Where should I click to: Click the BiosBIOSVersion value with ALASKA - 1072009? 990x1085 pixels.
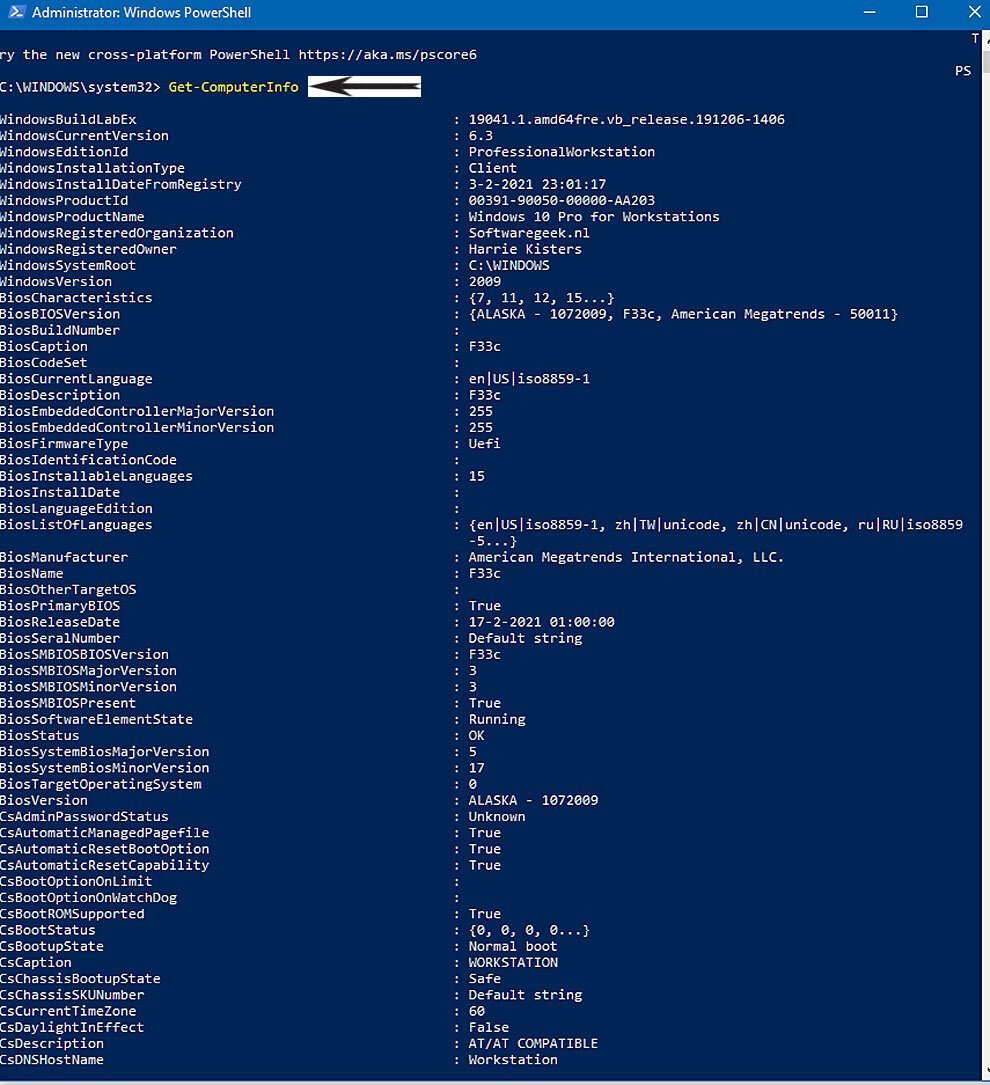[683, 314]
